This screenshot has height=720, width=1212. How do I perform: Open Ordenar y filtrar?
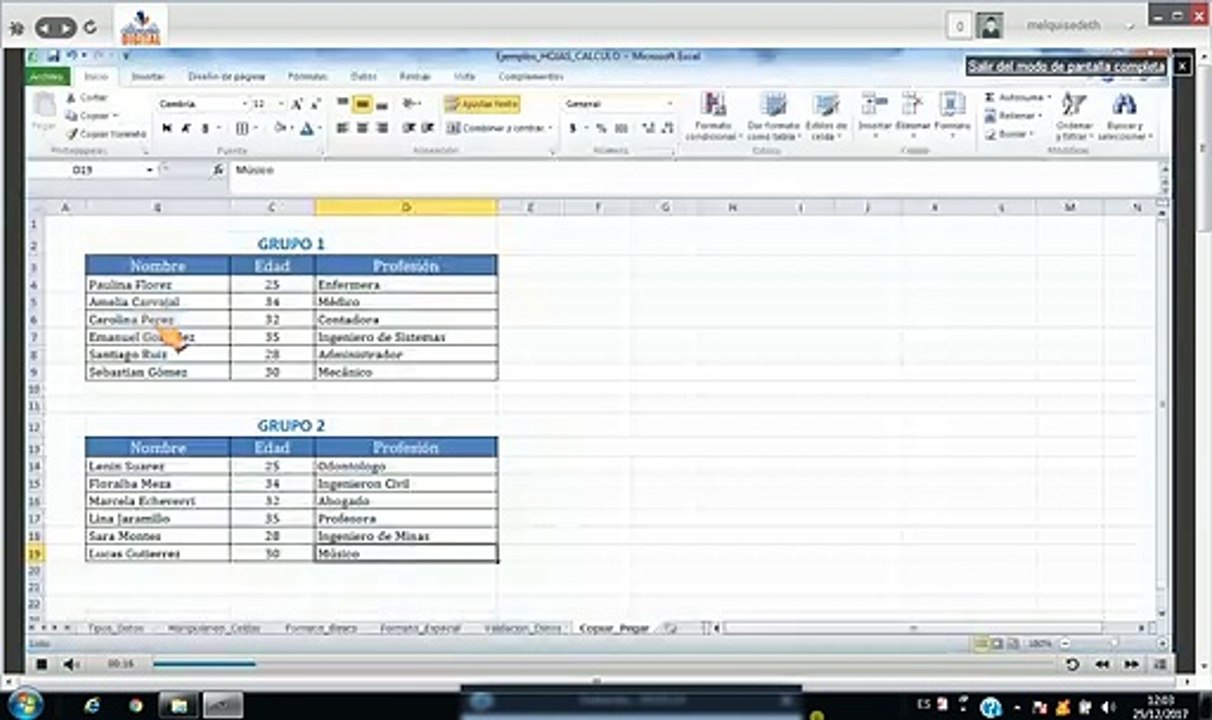[x=1074, y=116]
